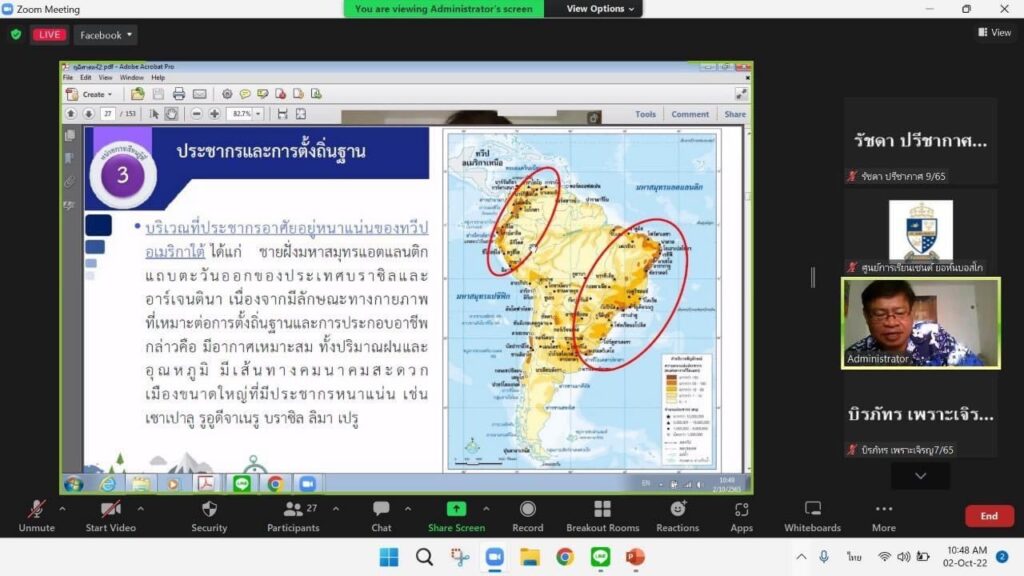Image resolution: width=1024 pixels, height=576 pixels.
Task: Click the More options icon
Action: [883, 515]
